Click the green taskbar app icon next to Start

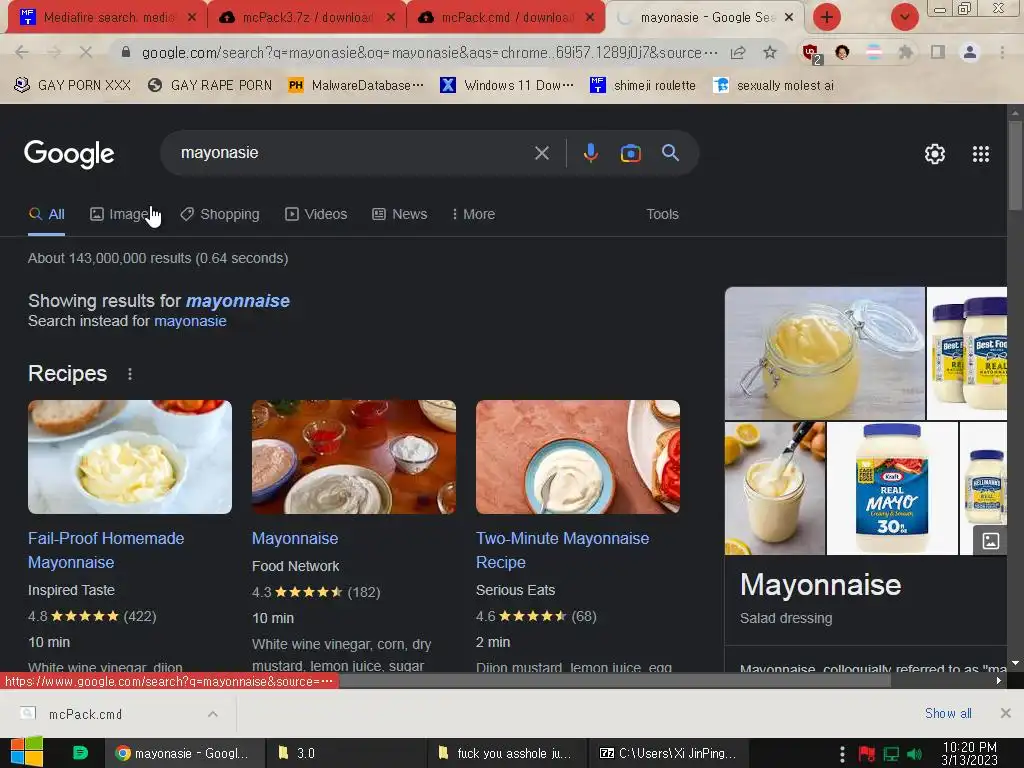(80, 753)
